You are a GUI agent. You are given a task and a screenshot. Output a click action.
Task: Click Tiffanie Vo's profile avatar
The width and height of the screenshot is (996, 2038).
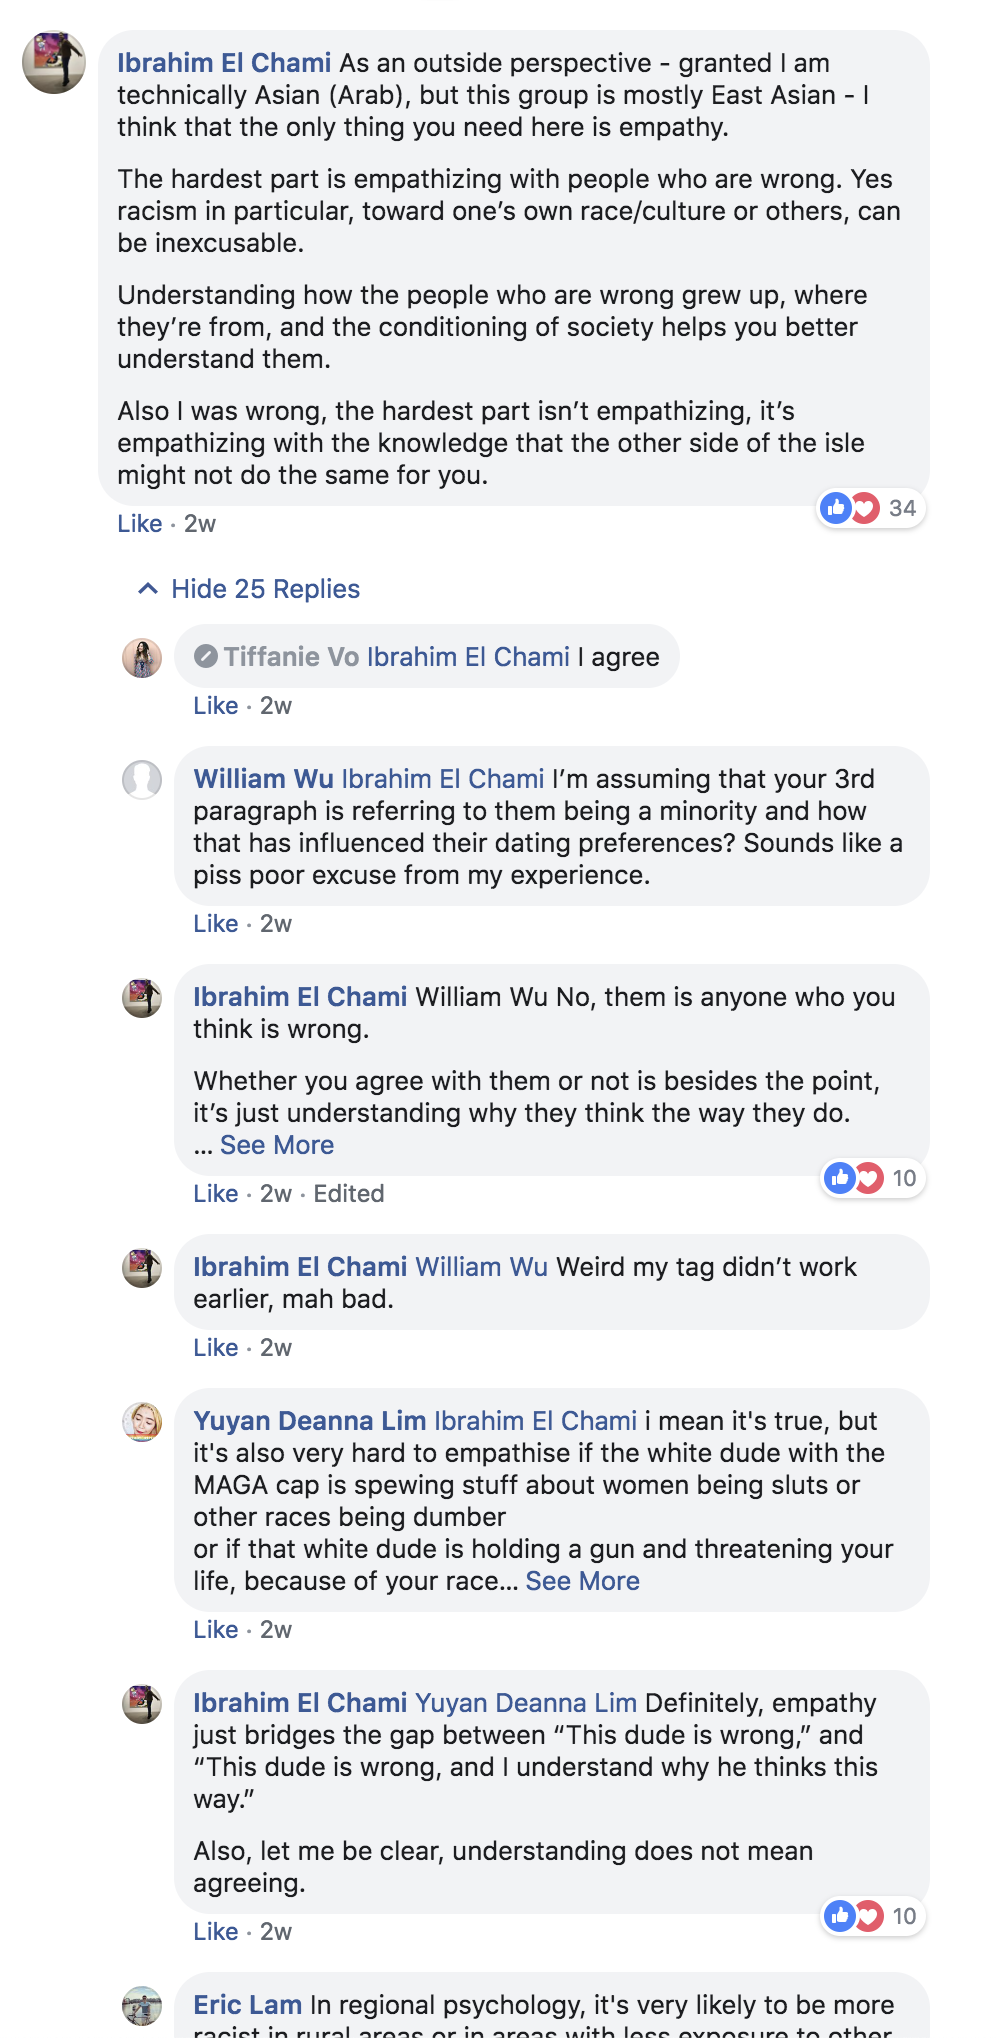[142, 658]
